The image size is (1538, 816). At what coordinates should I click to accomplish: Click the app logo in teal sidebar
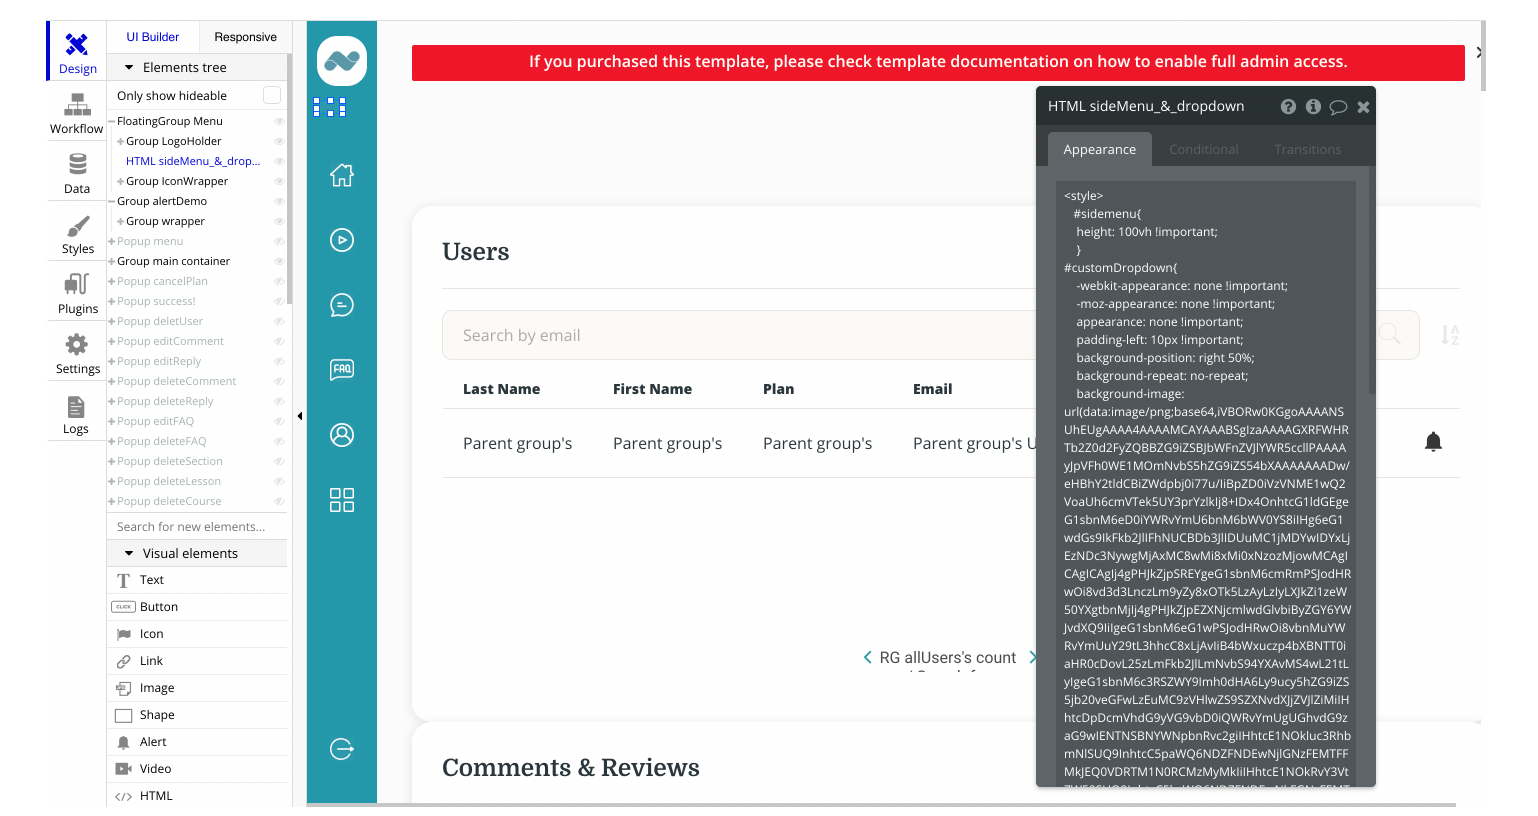tap(342, 61)
